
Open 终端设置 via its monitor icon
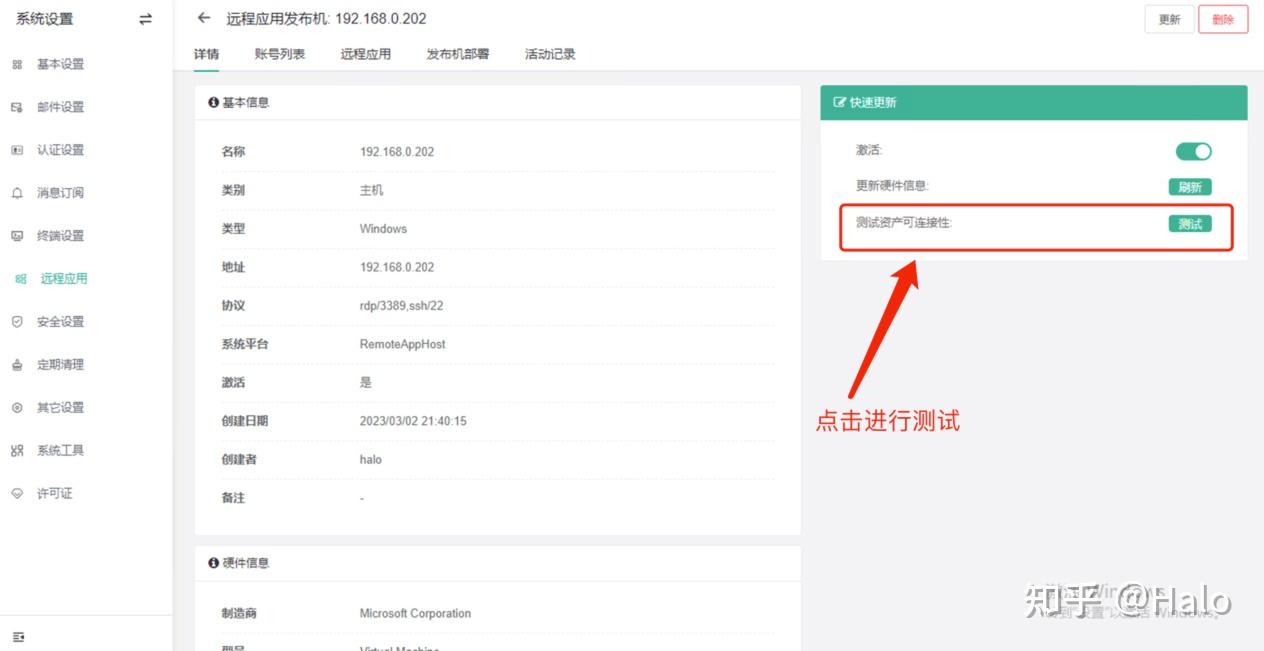17,235
